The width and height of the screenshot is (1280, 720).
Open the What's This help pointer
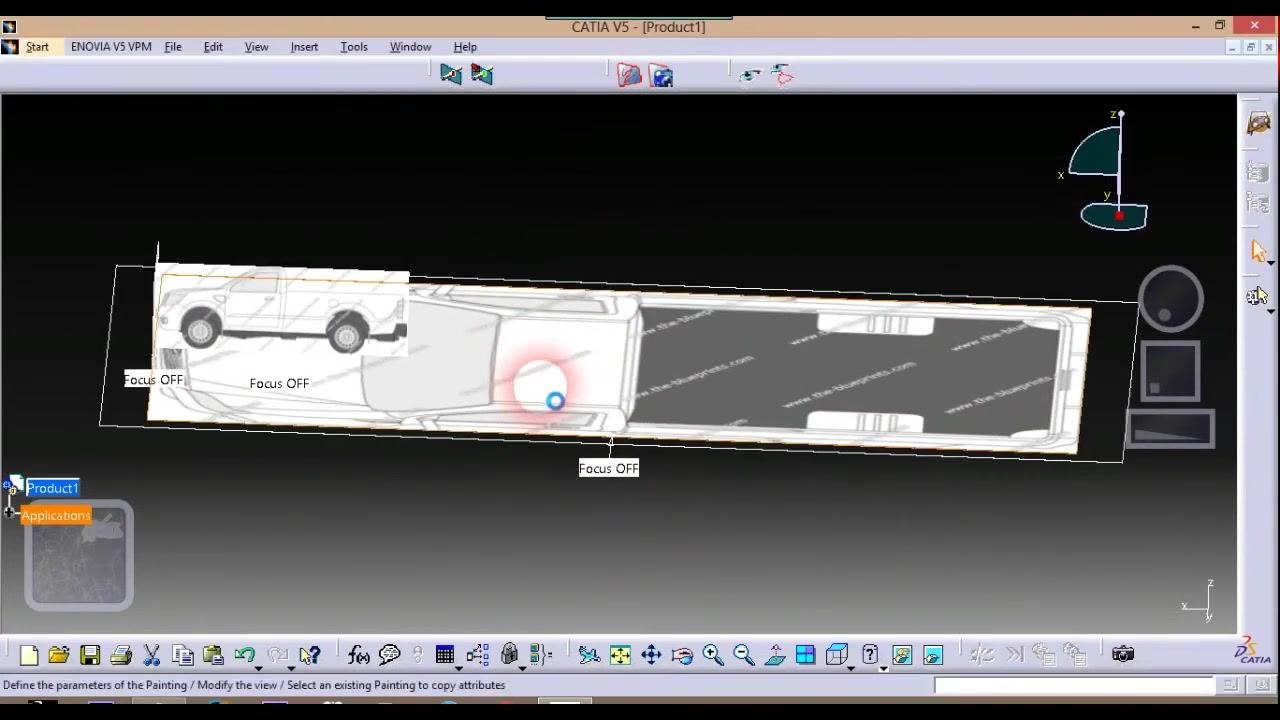tap(310, 655)
